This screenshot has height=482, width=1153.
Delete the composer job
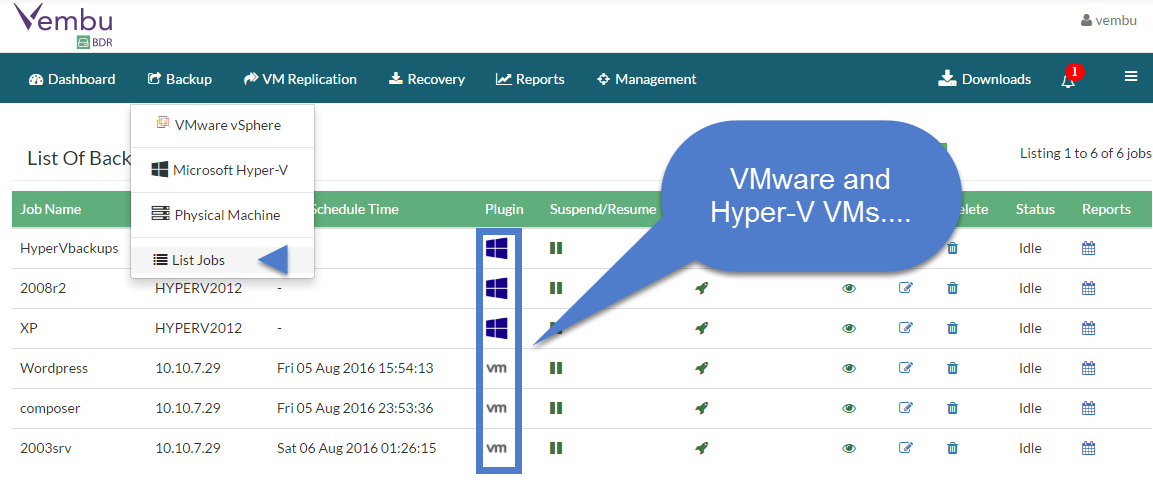tap(952, 407)
